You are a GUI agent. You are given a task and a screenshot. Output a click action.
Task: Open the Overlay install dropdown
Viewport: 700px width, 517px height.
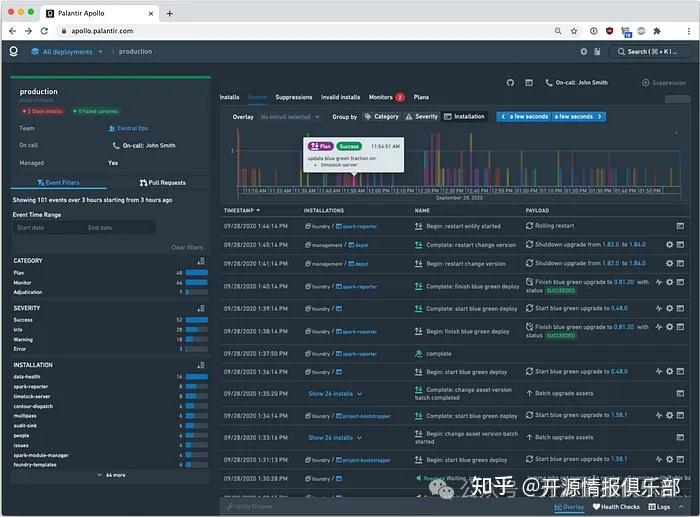pos(290,117)
